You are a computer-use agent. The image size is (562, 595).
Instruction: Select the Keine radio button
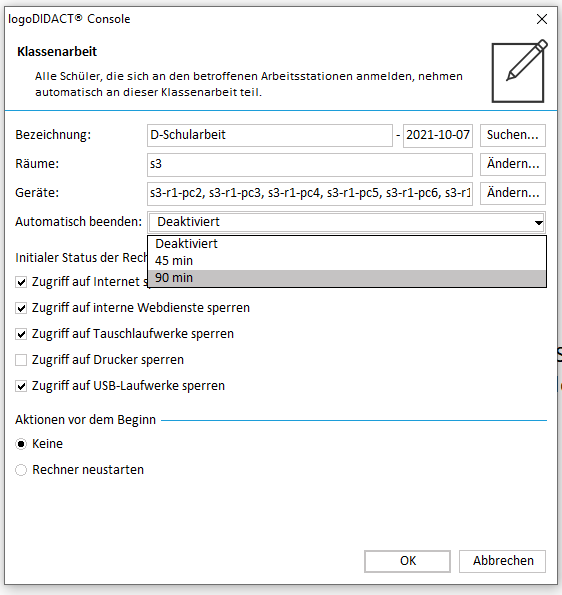coord(21,444)
